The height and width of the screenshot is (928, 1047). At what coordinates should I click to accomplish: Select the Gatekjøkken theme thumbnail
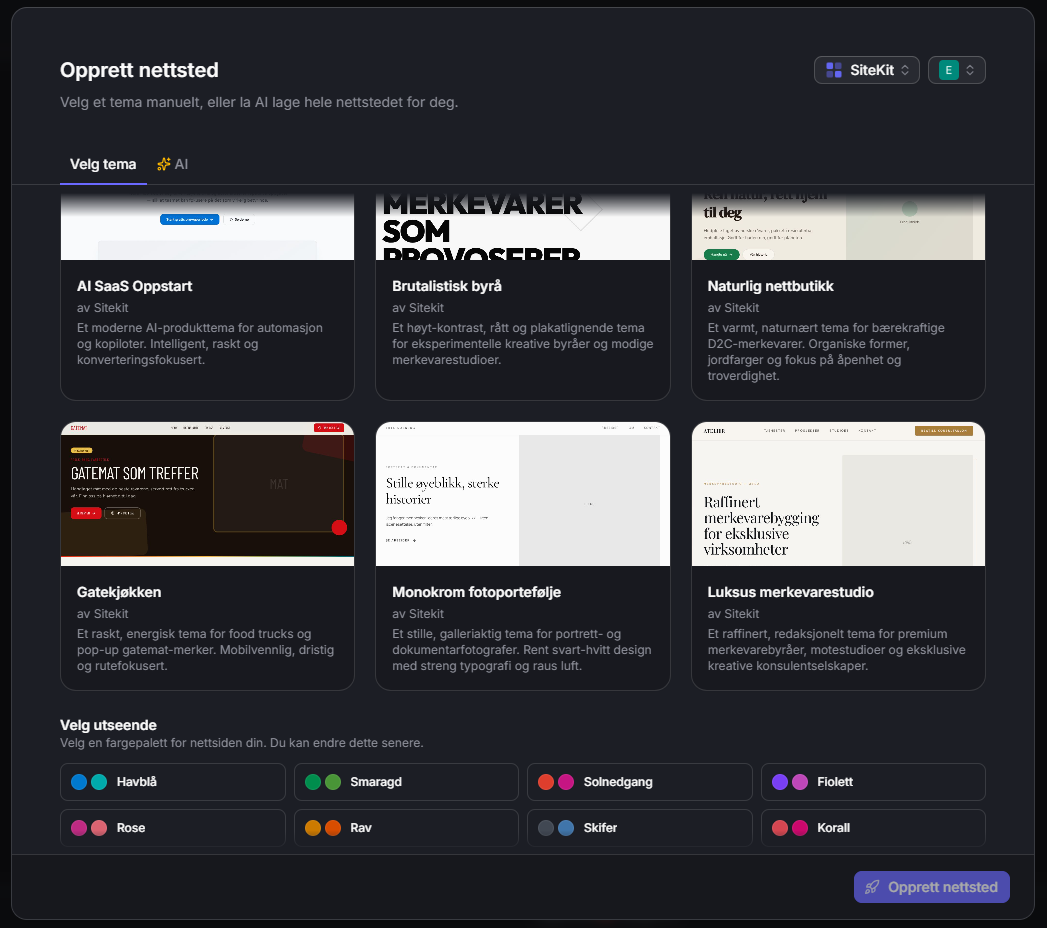pyautogui.click(x=207, y=494)
